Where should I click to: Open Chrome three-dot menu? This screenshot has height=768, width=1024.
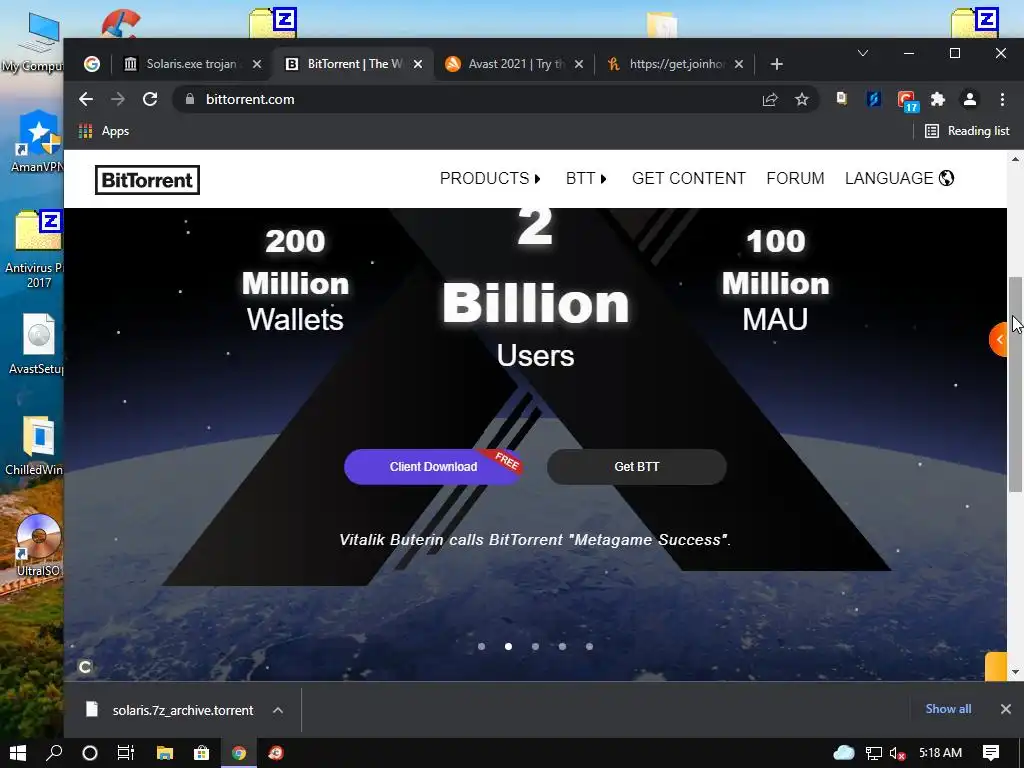click(1002, 99)
